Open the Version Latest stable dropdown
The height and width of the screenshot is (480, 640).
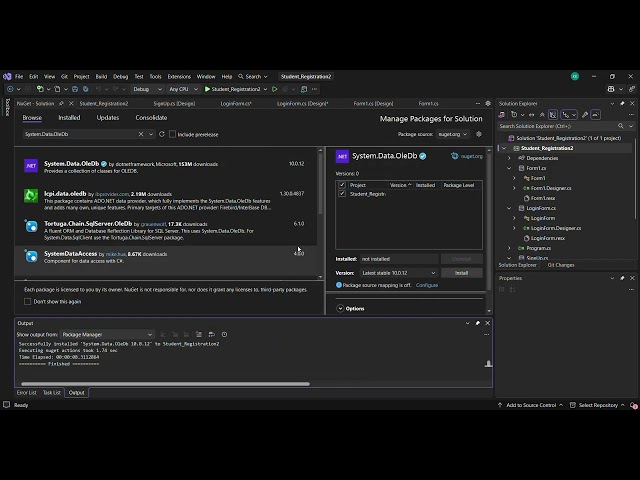pyautogui.click(x=398, y=273)
